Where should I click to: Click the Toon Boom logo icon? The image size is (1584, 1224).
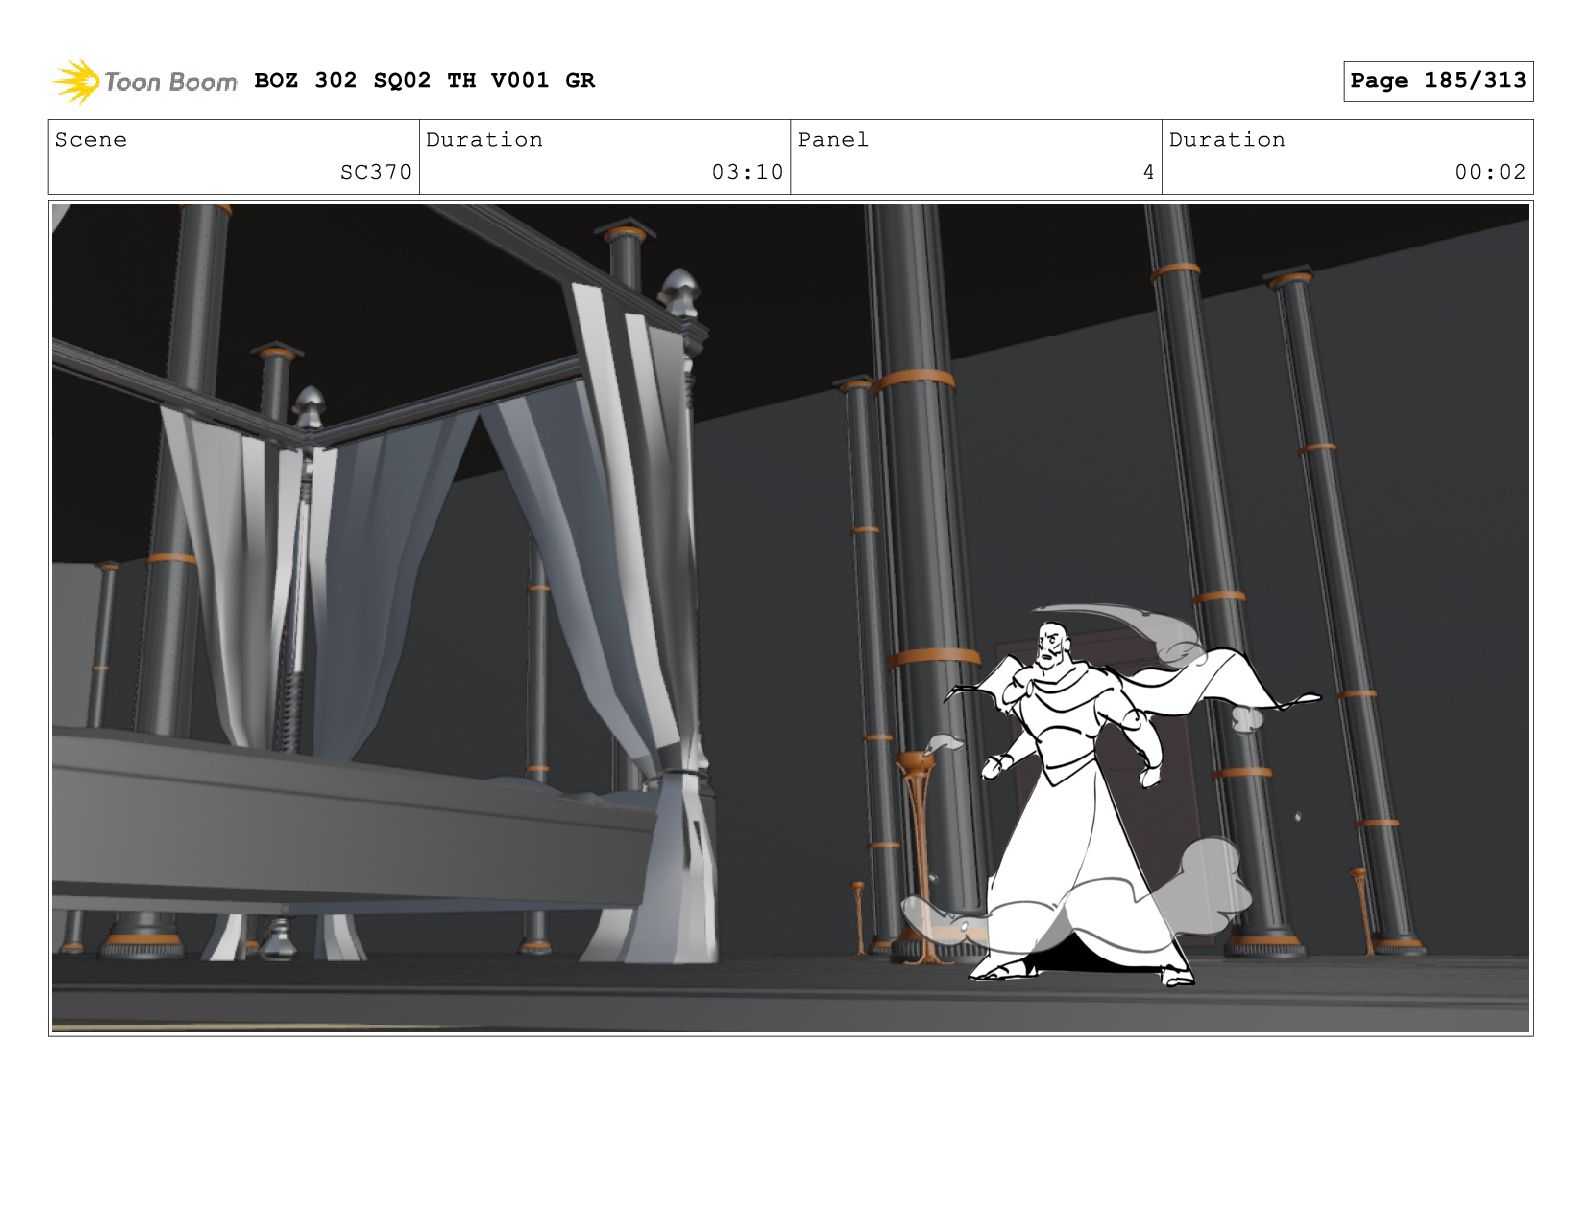[x=76, y=81]
